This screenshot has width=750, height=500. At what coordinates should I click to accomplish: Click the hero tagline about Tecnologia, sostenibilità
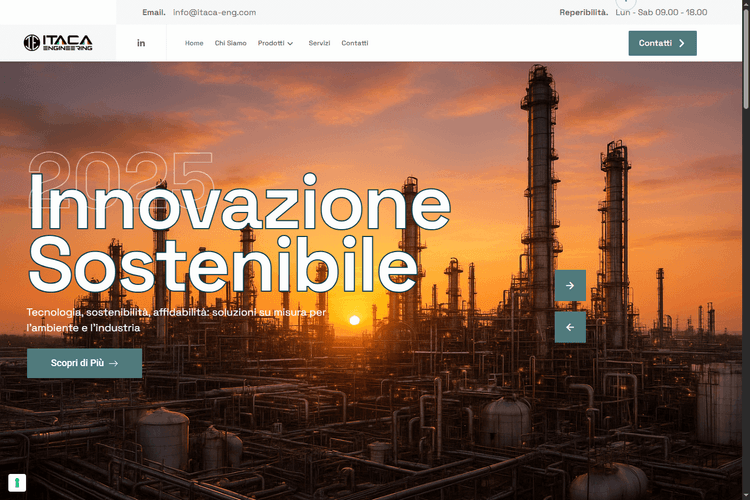pos(176,320)
